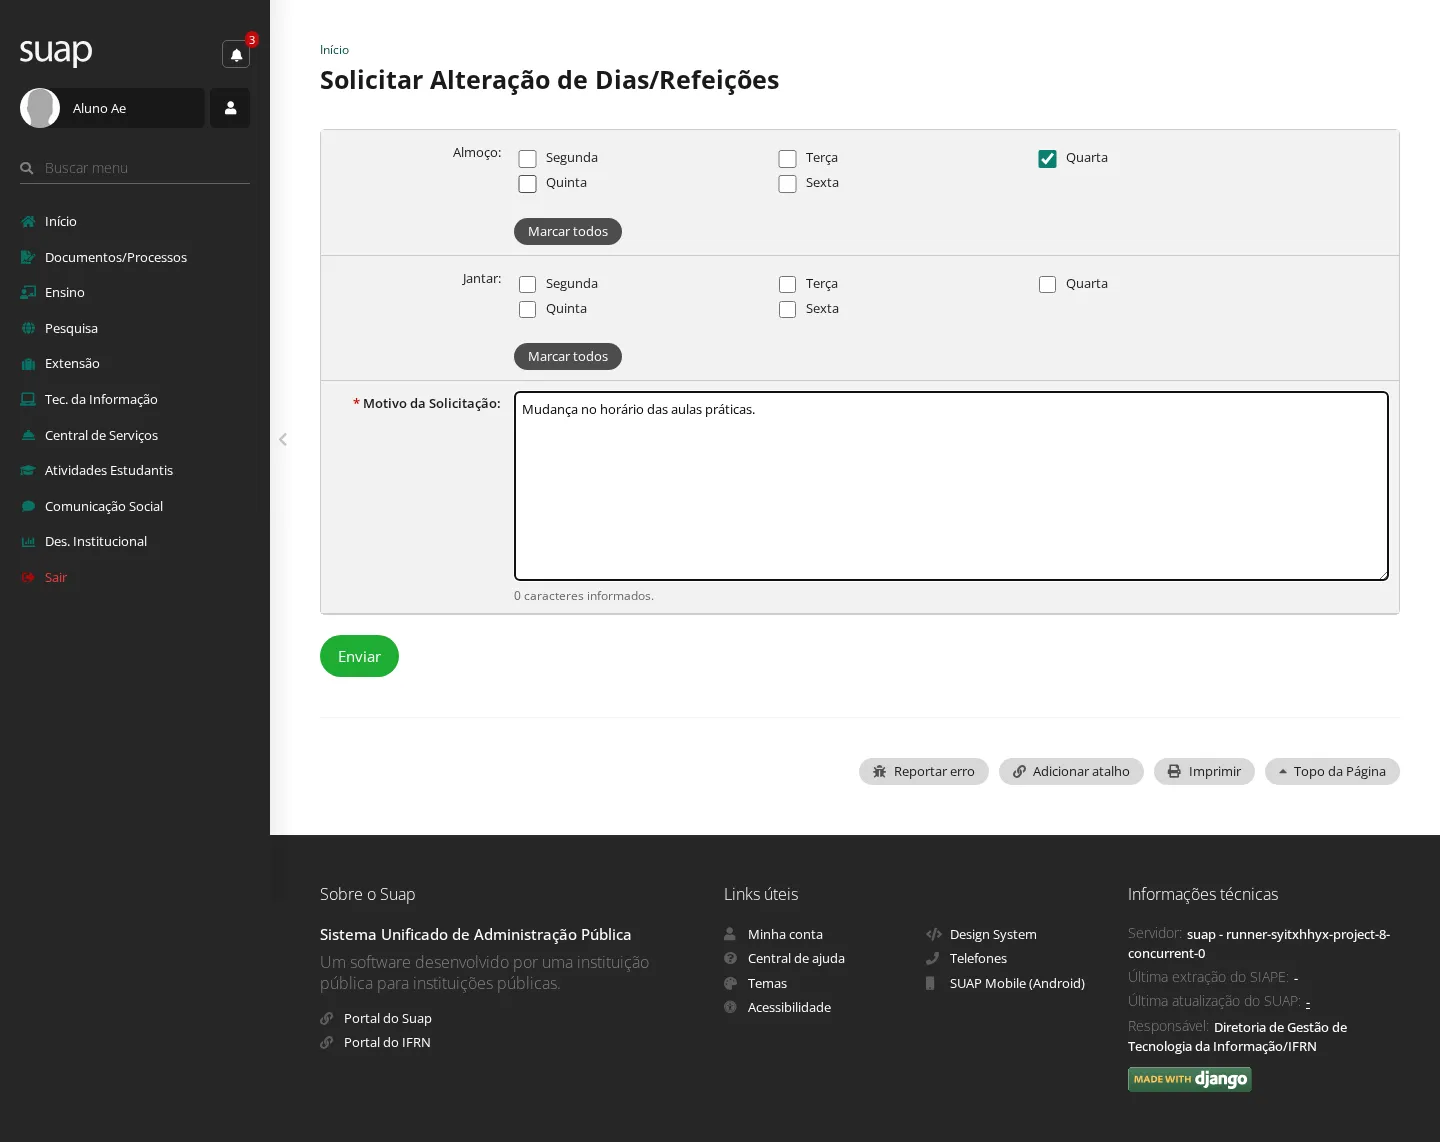This screenshot has height=1142, width=1440.
Task: Click the Des. Institucional chart icon
Action: point(28,541)
